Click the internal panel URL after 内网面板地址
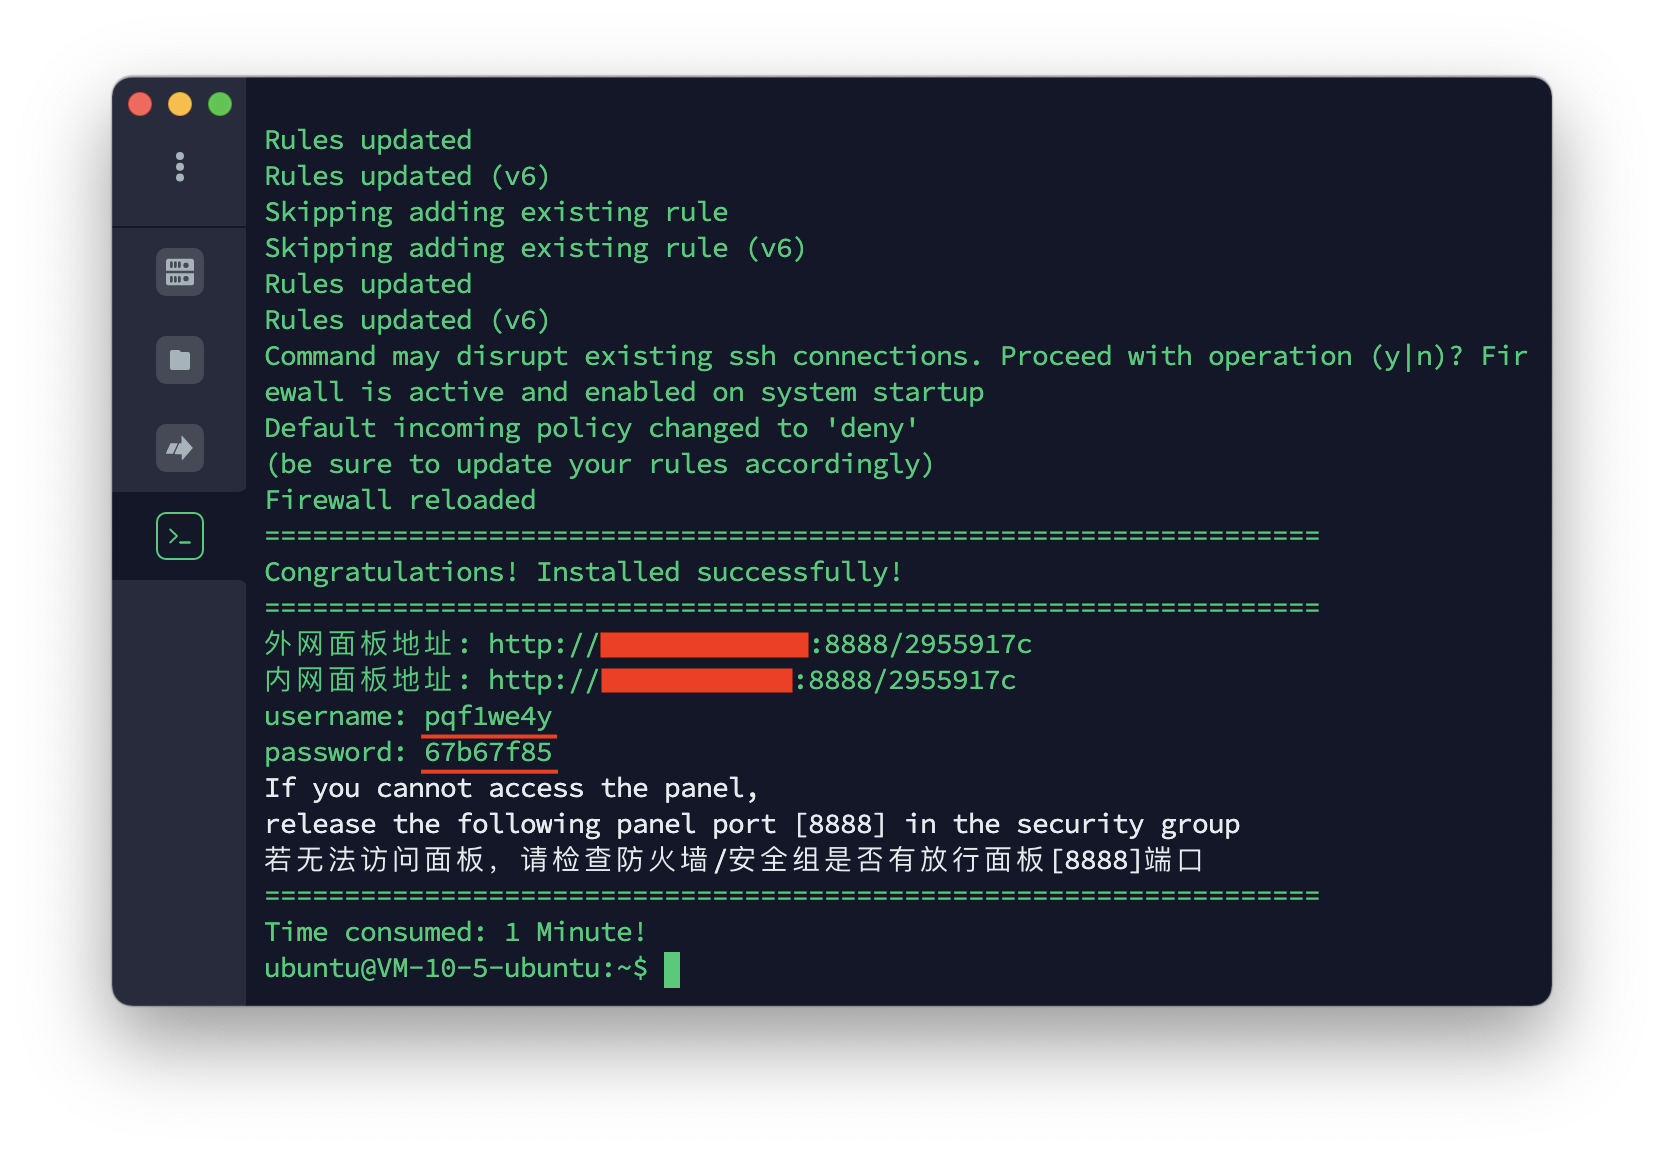Image resolution: width=1664 pixels, height=1154 pixels. pyautogui.click(x=750, y=680)
